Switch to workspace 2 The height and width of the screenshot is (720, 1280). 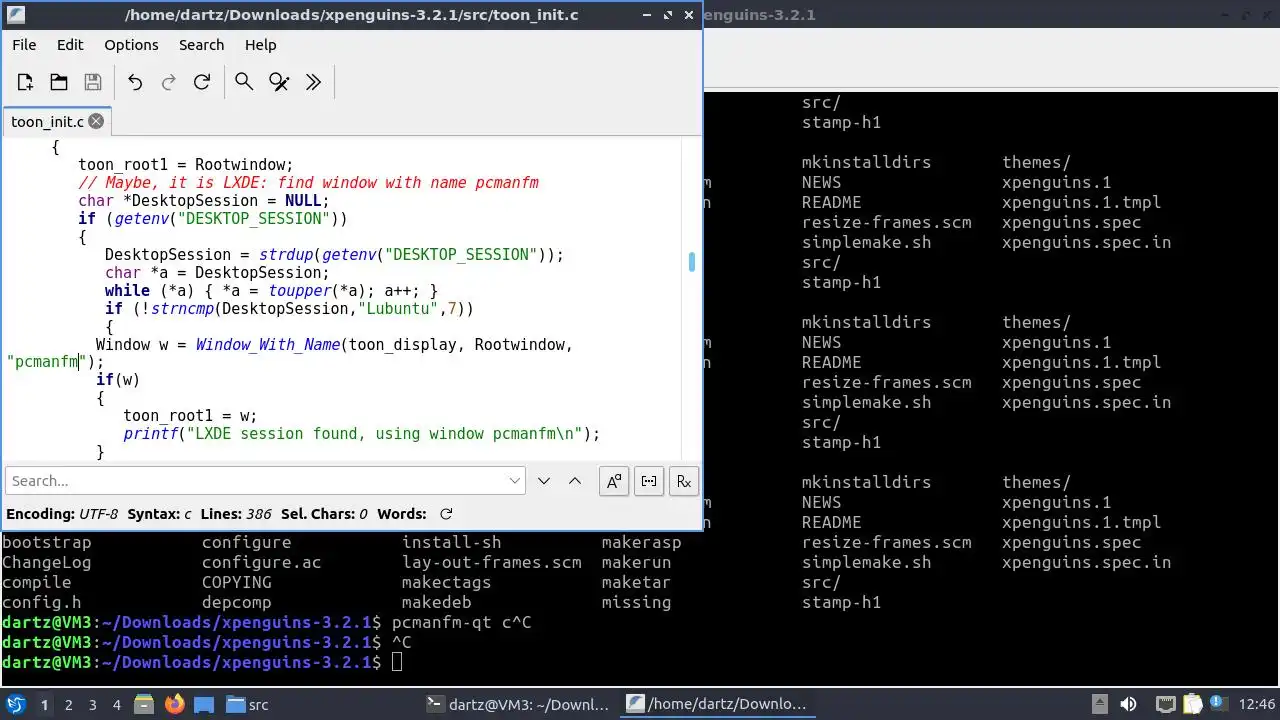tap(68, 705)
